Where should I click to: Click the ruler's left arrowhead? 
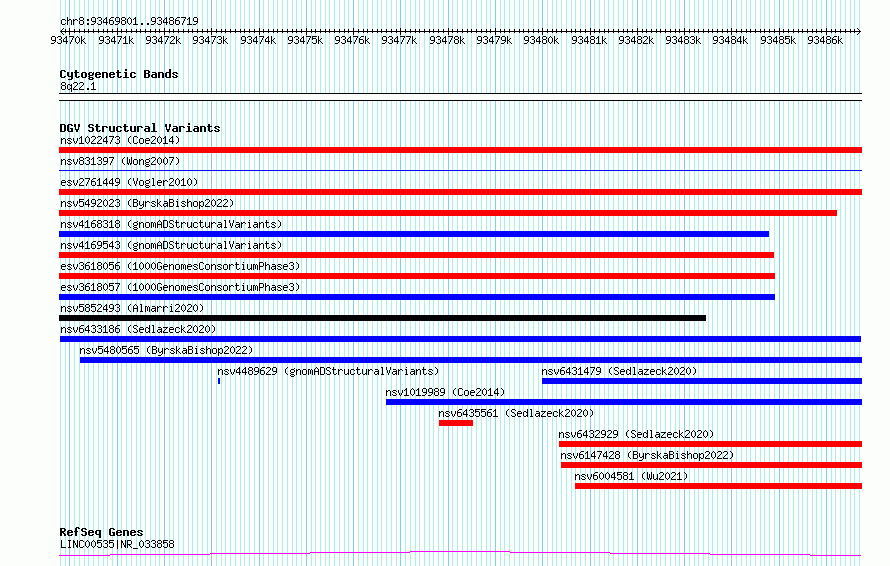[x=62, y=31]
